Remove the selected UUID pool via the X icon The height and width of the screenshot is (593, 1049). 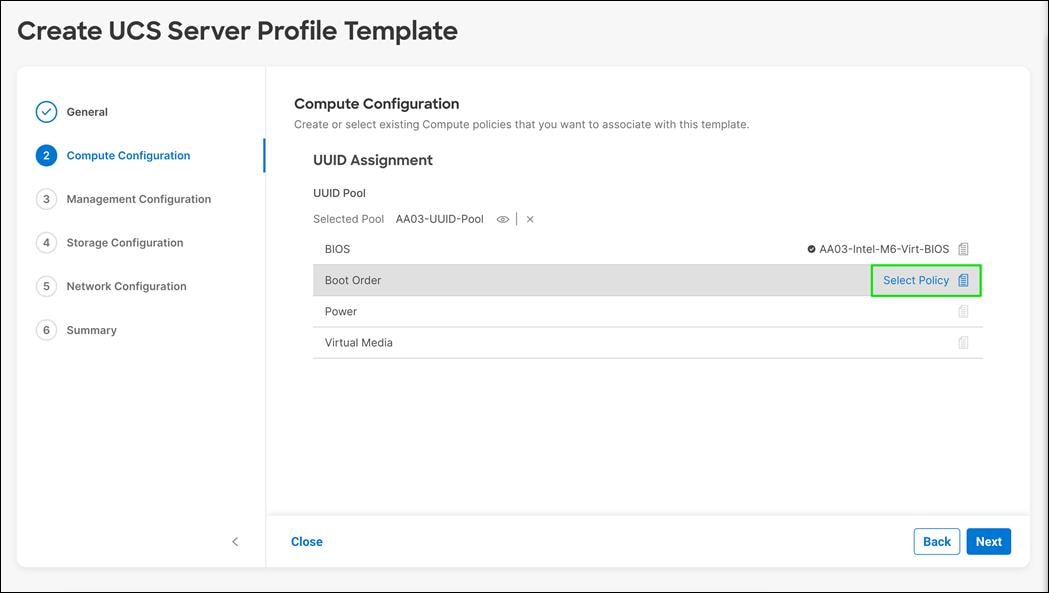coord(527,218)
